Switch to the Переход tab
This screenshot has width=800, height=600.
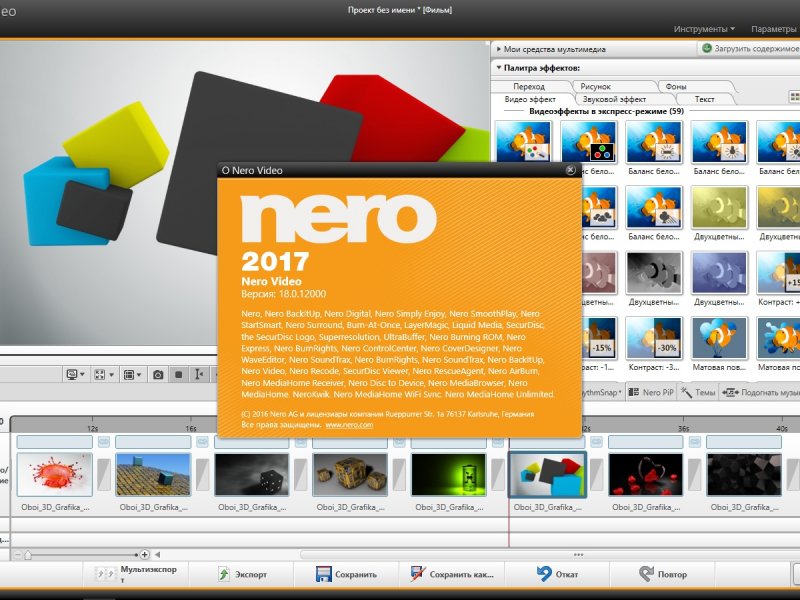529,86
